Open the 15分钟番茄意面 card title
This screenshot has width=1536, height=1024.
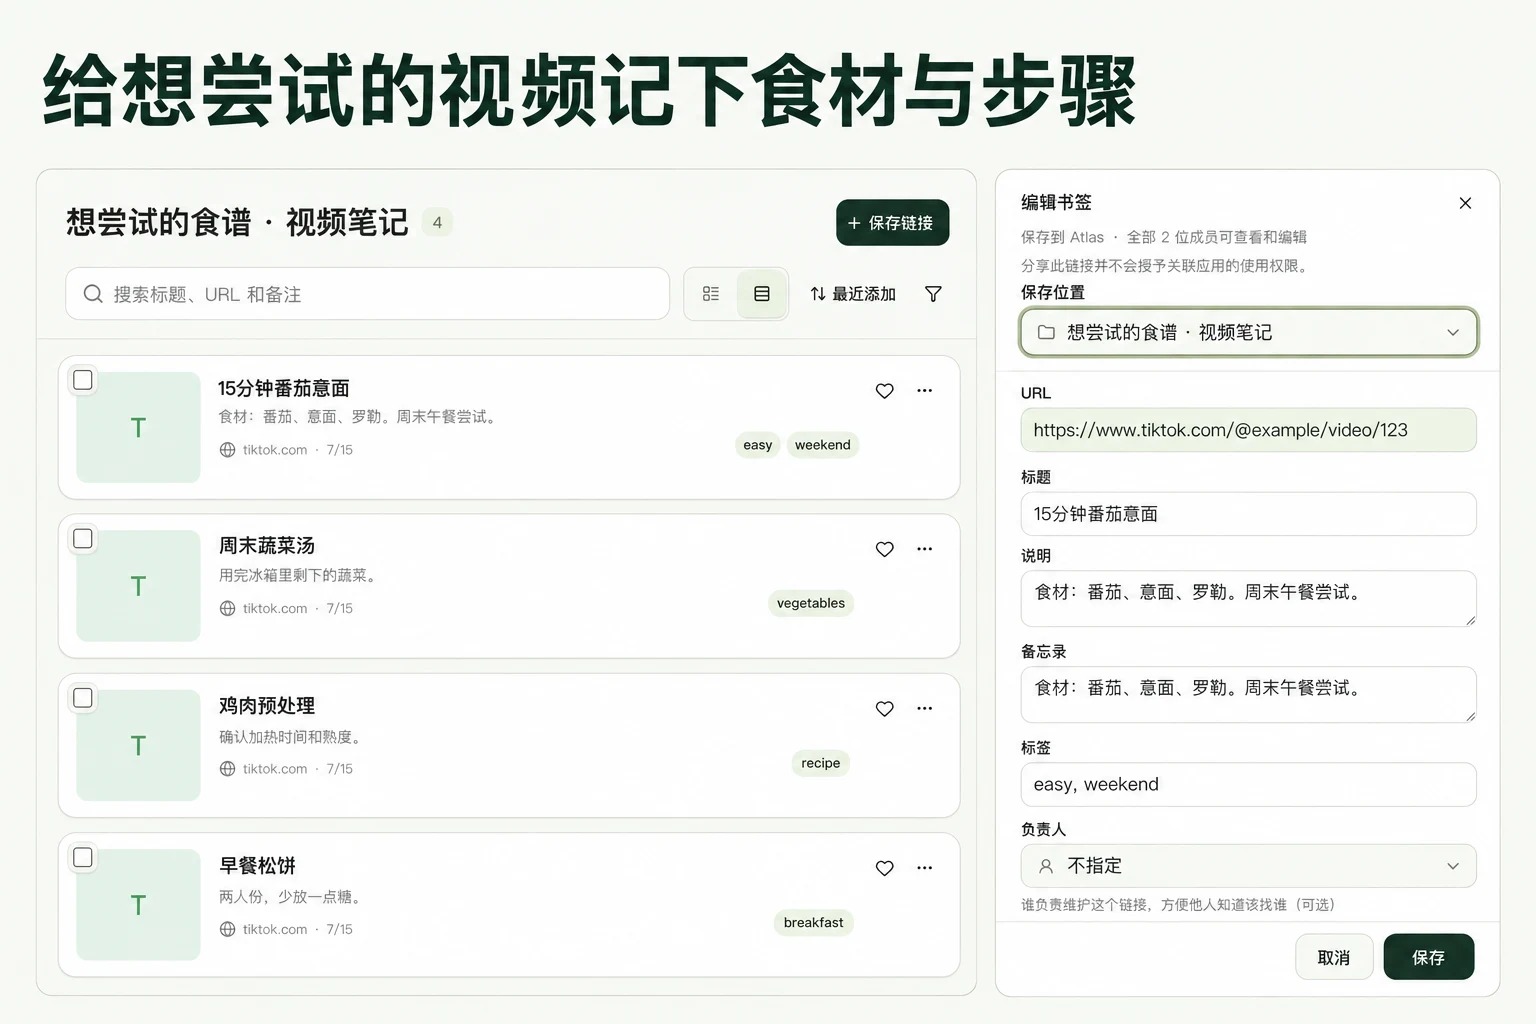pyautogui.click(x=284, y=388)
